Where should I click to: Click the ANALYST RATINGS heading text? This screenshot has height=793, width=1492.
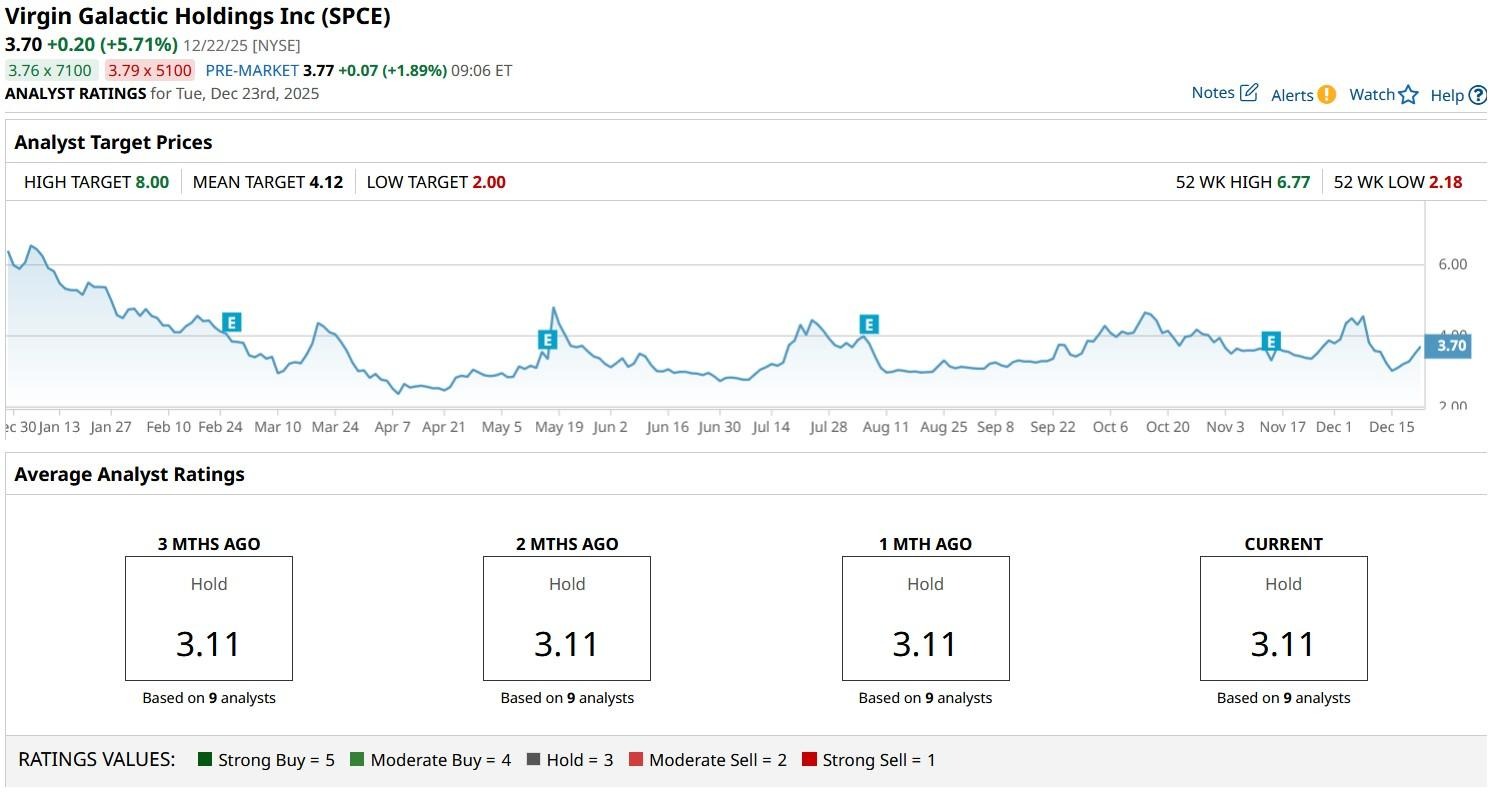[x=75, y=94]
